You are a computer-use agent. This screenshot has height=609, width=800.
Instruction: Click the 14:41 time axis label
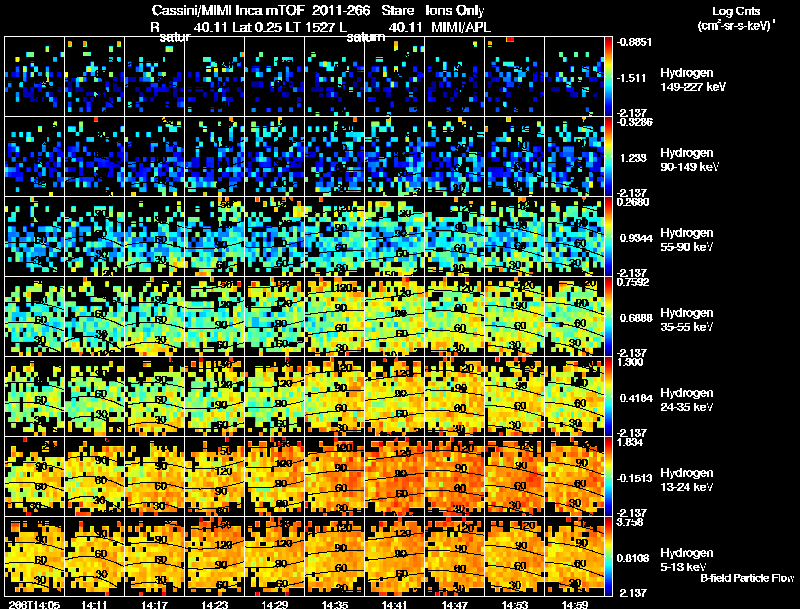click(395, 604)
